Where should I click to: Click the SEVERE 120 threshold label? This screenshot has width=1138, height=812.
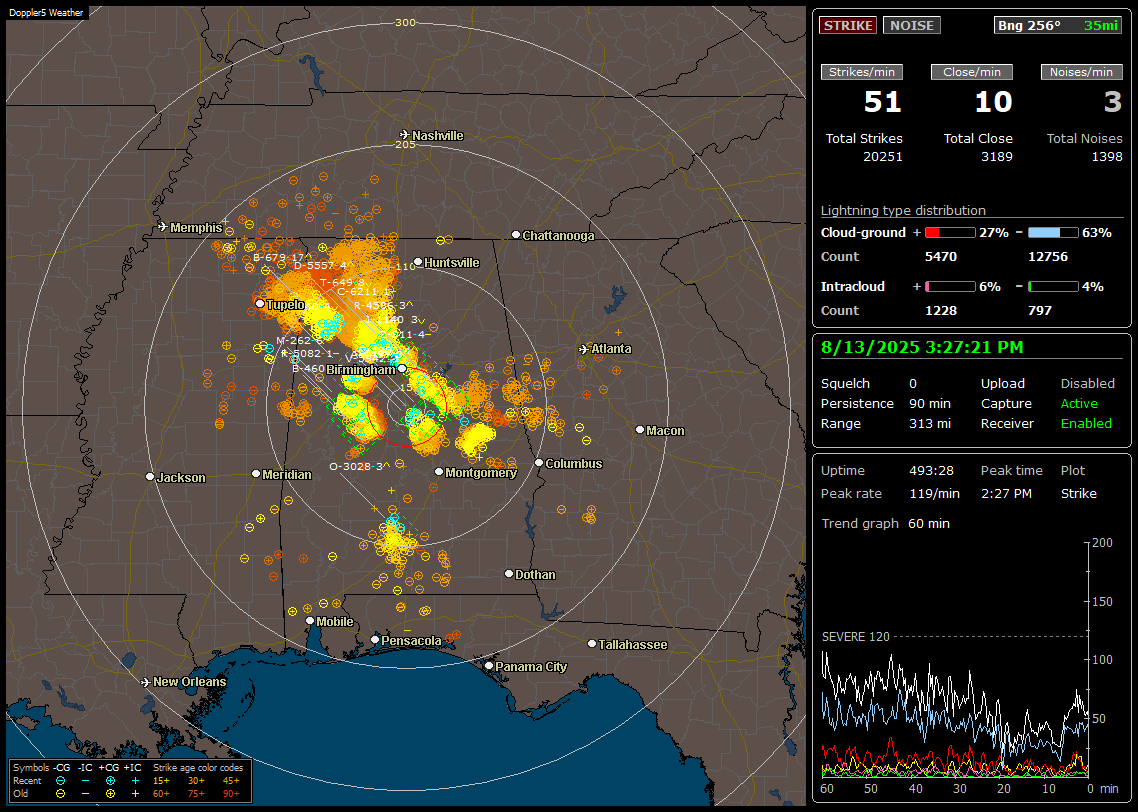pyautogui.click(x=856, y=636)
